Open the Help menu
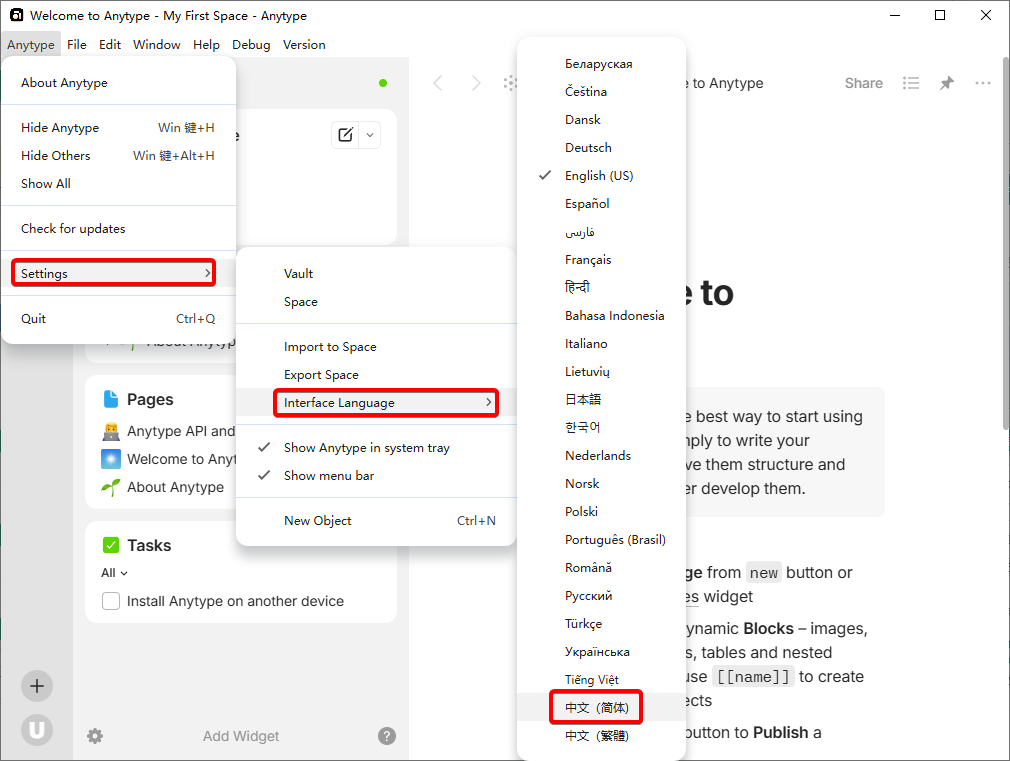 [x=206, y=44]
